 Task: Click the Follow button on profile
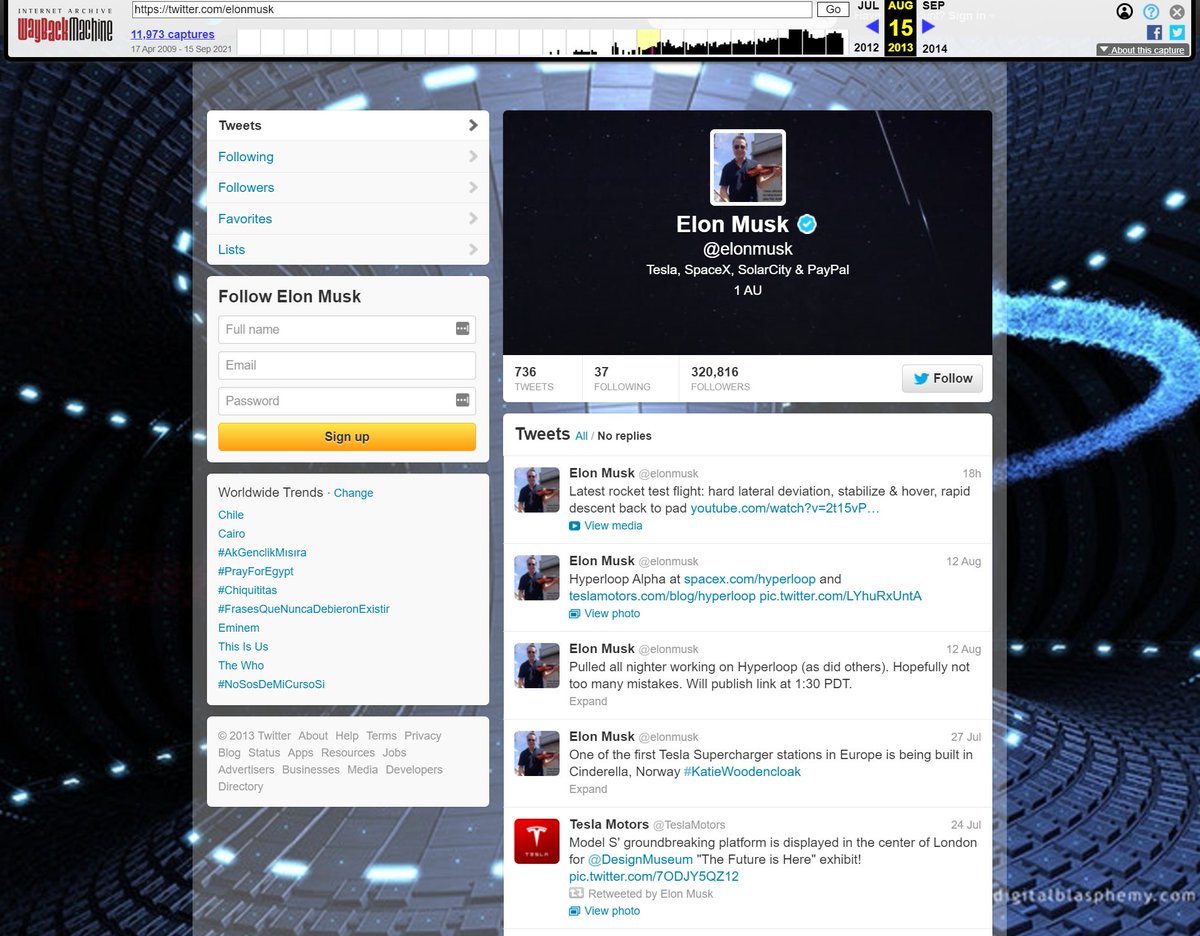[x=942, y=378]
